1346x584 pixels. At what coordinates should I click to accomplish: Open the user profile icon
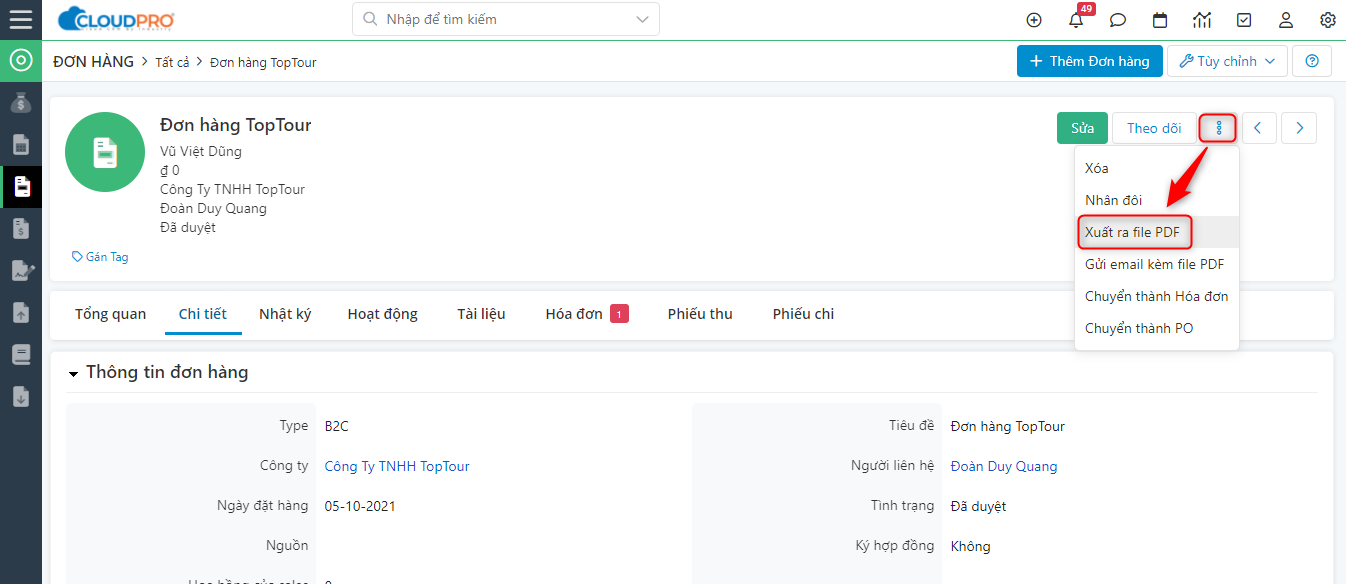click(x=1286, y=20)
